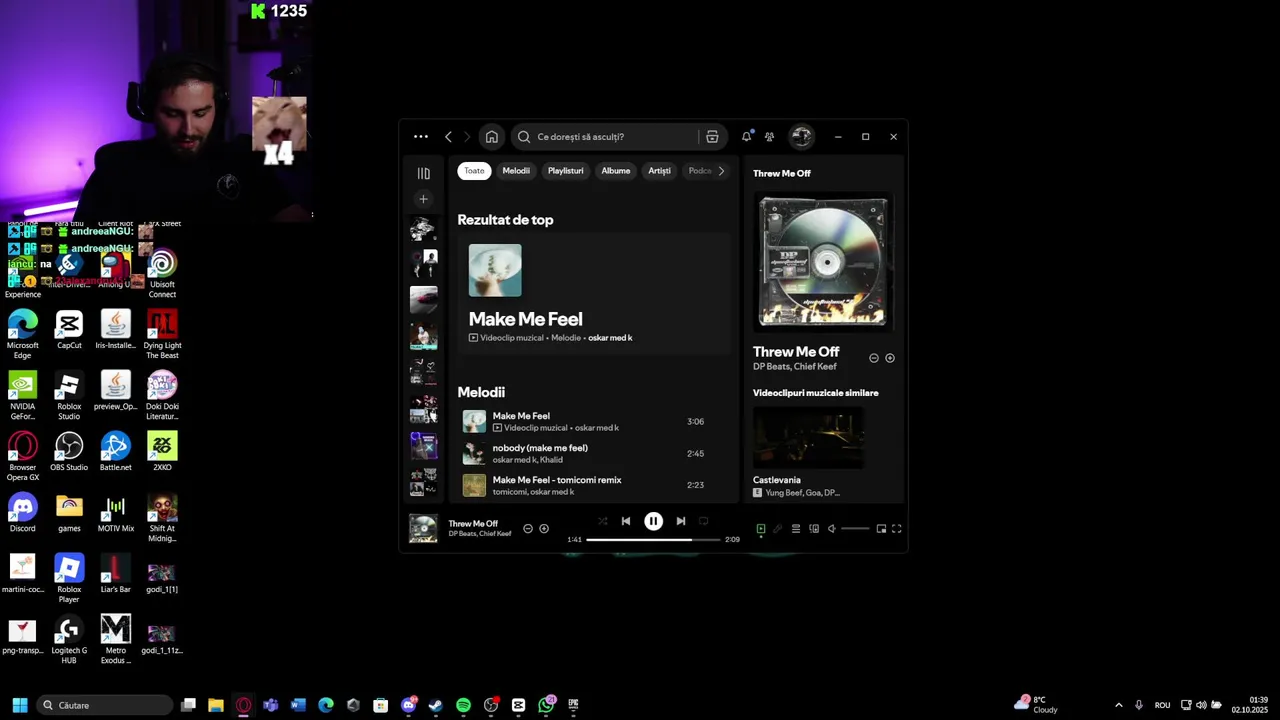Open the Friend Activity icon

click(769, 137)
